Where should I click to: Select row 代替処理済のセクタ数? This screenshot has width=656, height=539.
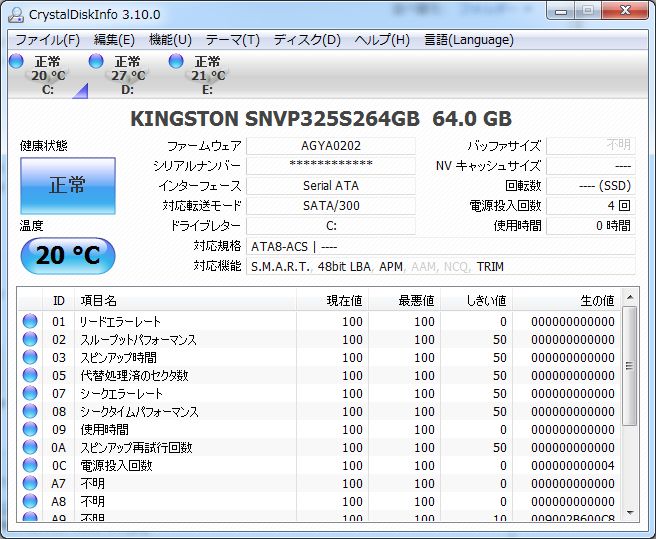[x=320, y=375]
